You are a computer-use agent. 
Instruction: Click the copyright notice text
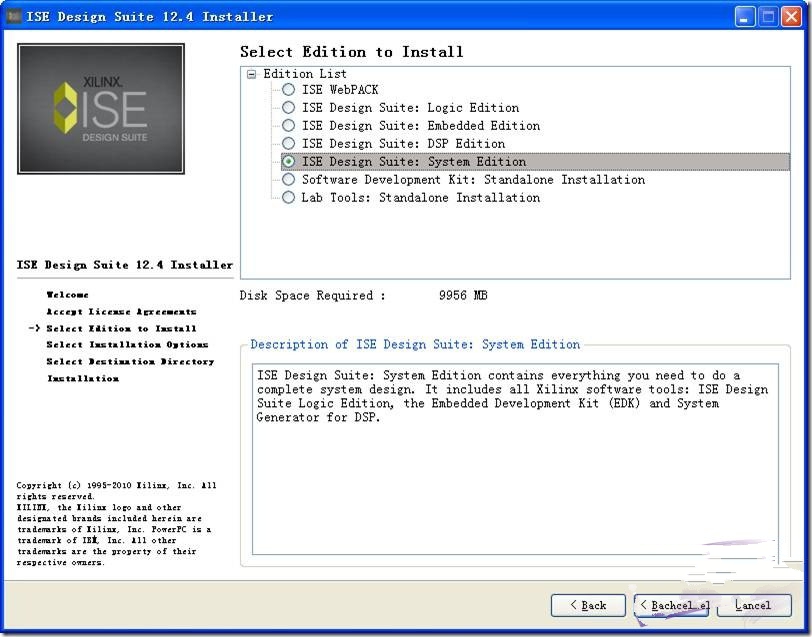point(116,524)
